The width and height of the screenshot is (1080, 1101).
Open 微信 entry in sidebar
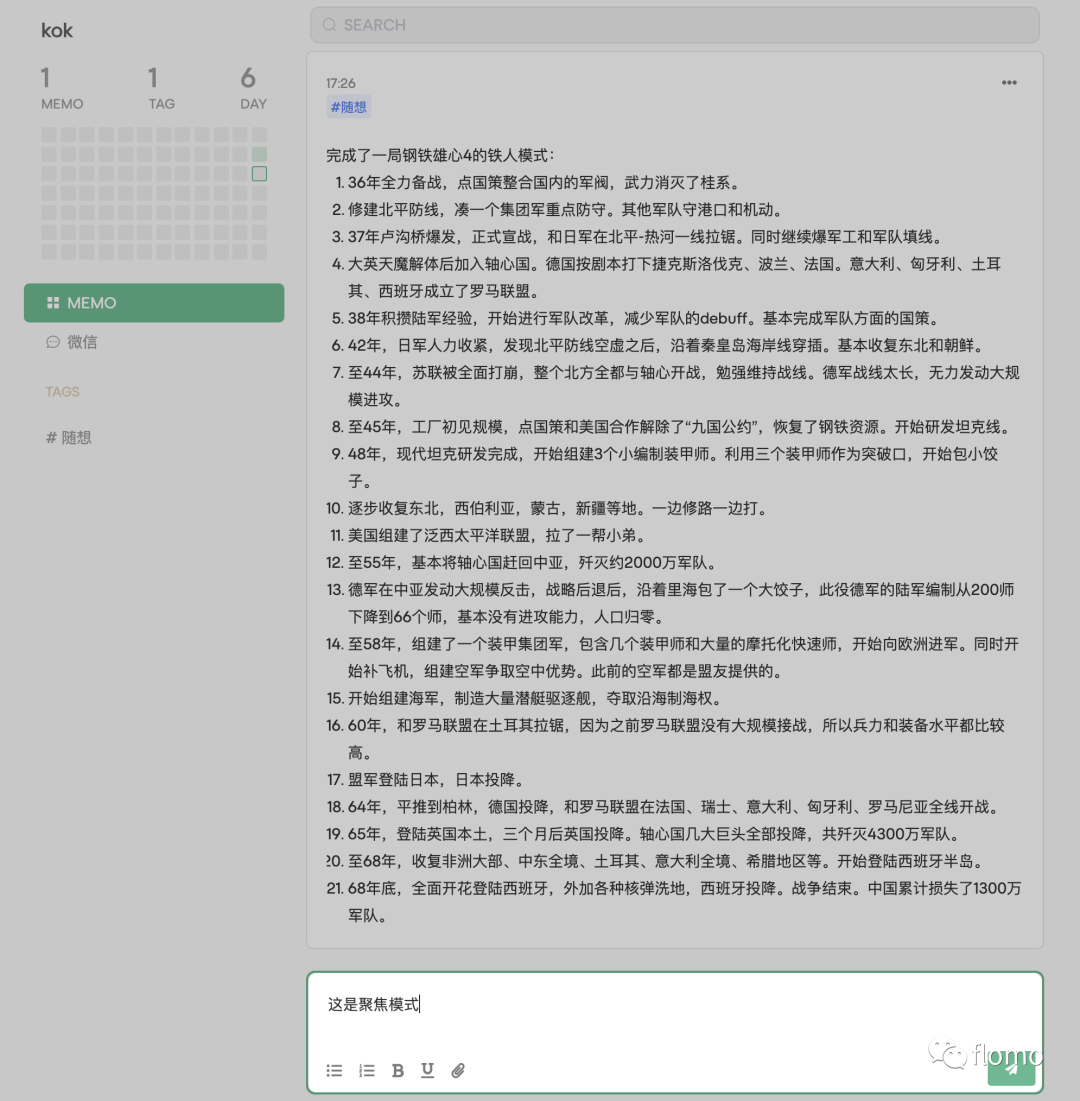[72, 342]
